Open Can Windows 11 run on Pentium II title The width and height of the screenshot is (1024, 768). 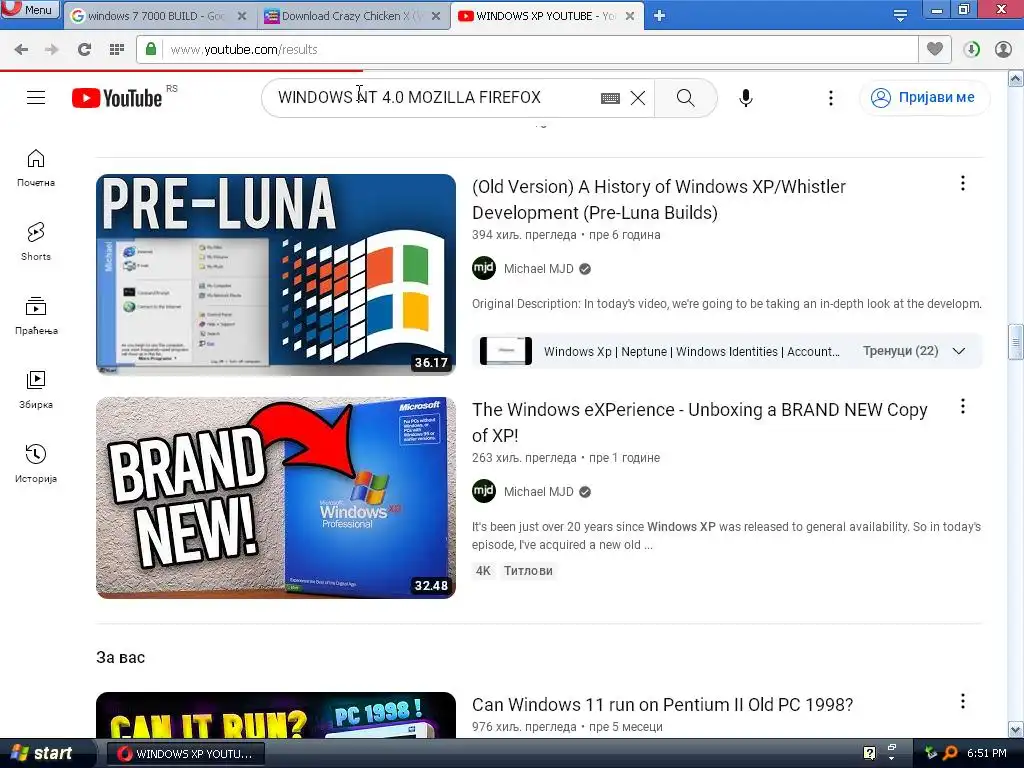click(x=662, y=705)
